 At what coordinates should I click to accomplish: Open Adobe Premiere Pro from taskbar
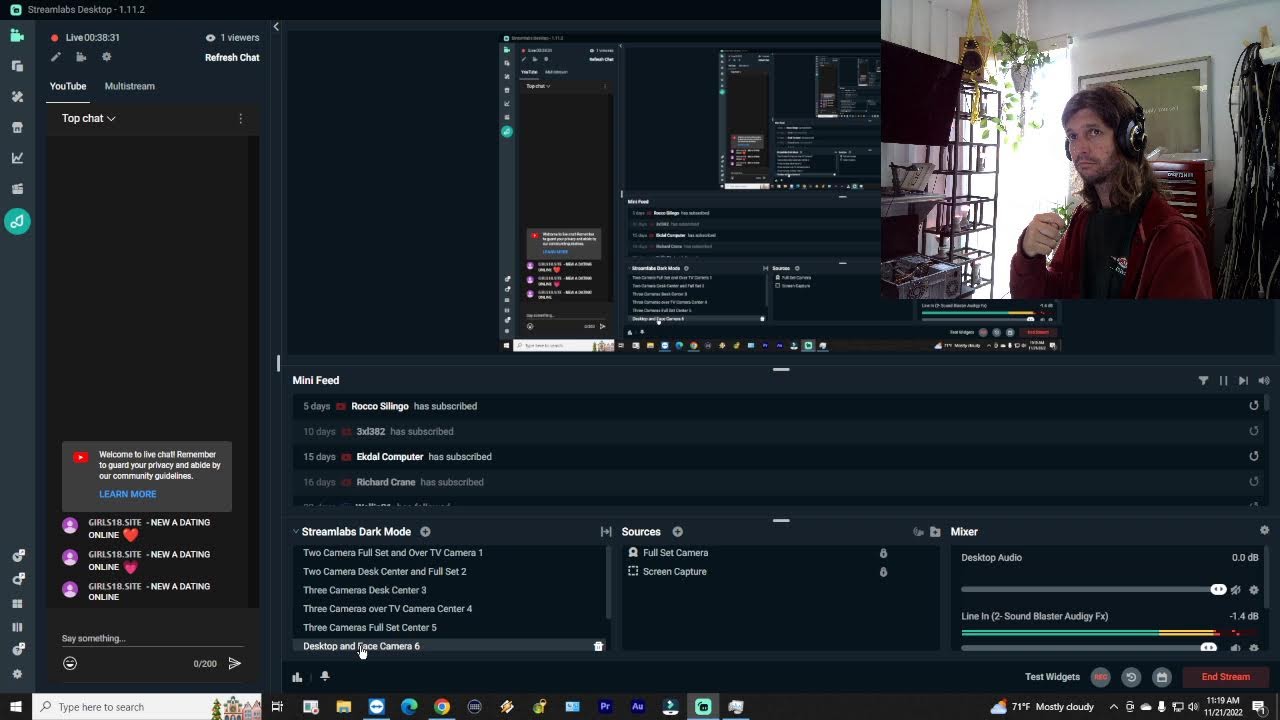605,707
